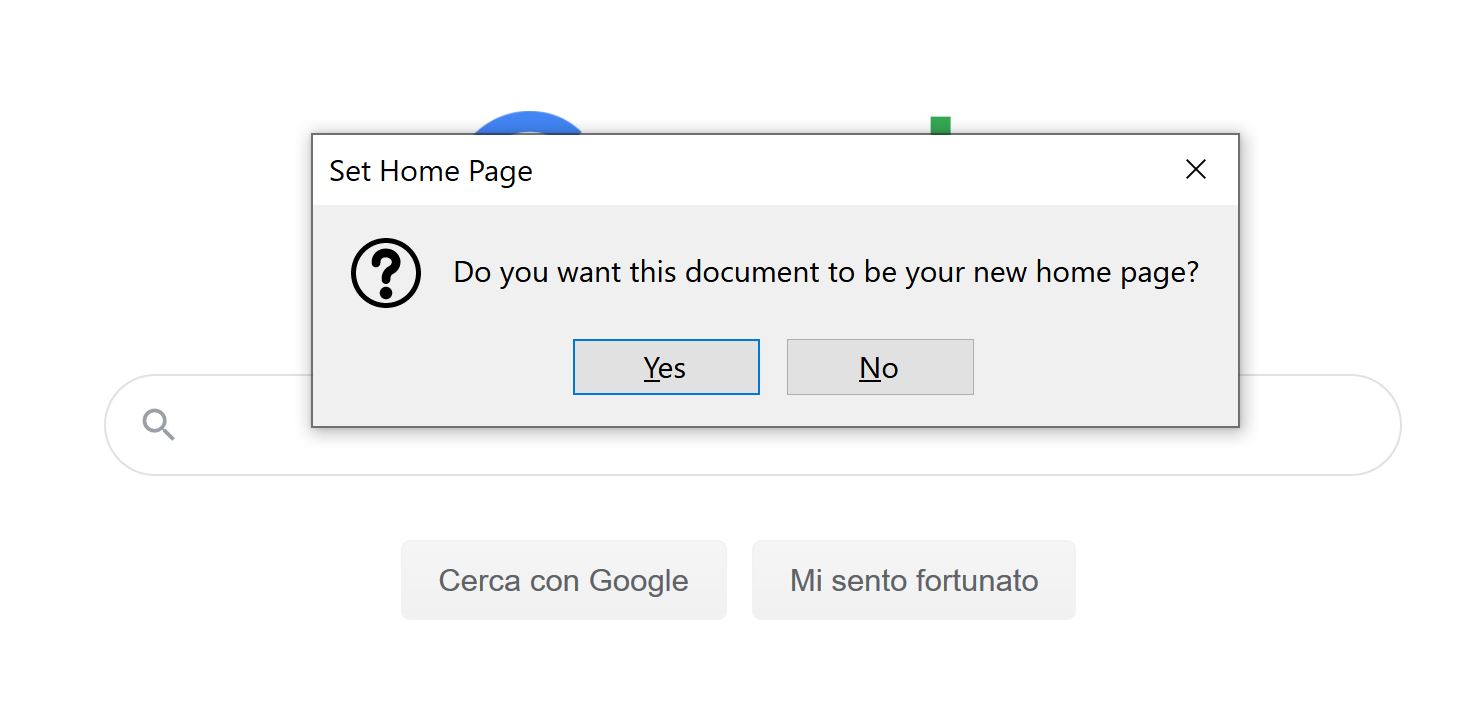Decline by choosing the No button
The height and width of the screenshot is (720, 1482).
(x=880, y=367)
